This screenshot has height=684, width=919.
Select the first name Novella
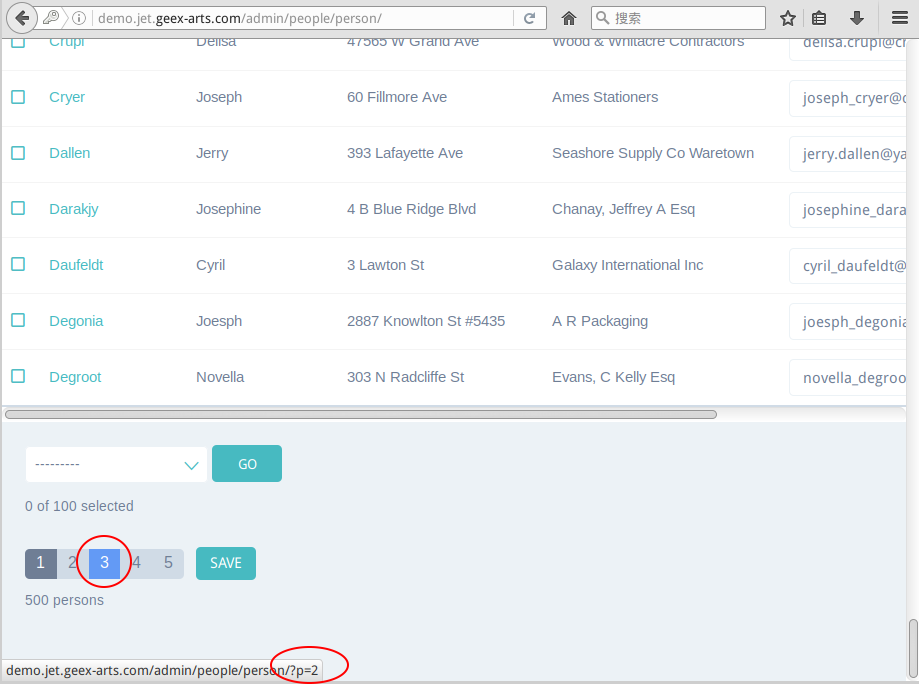tap(220, 377)
